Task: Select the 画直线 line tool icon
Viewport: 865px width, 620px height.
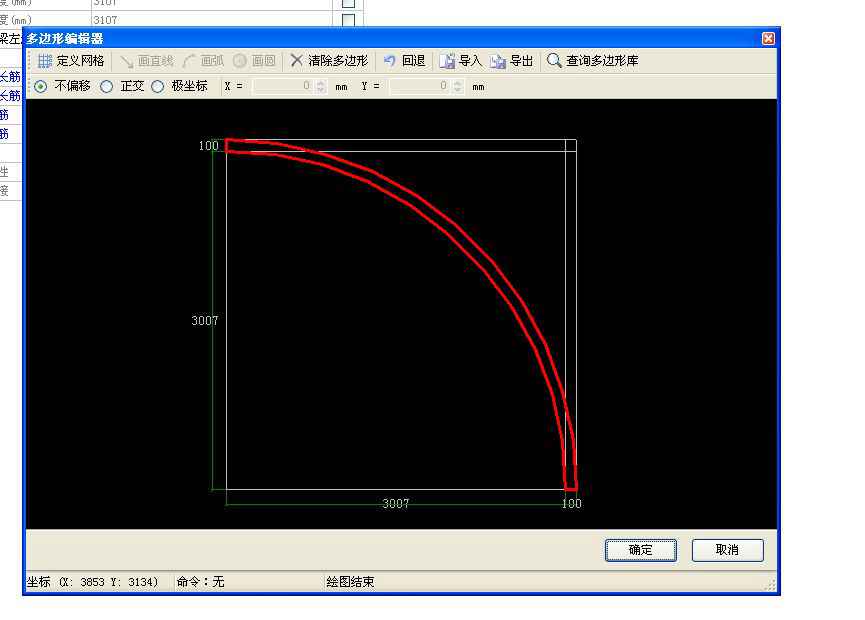Action: pos(126,61)
